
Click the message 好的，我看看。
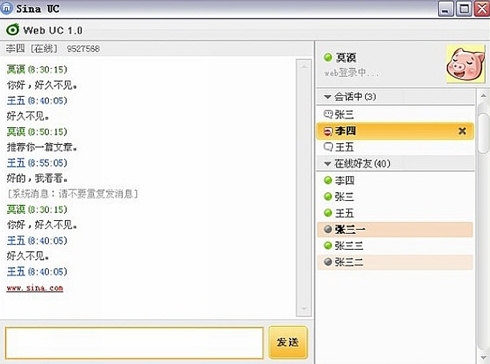pyautogui.click(x=37, y=178)
